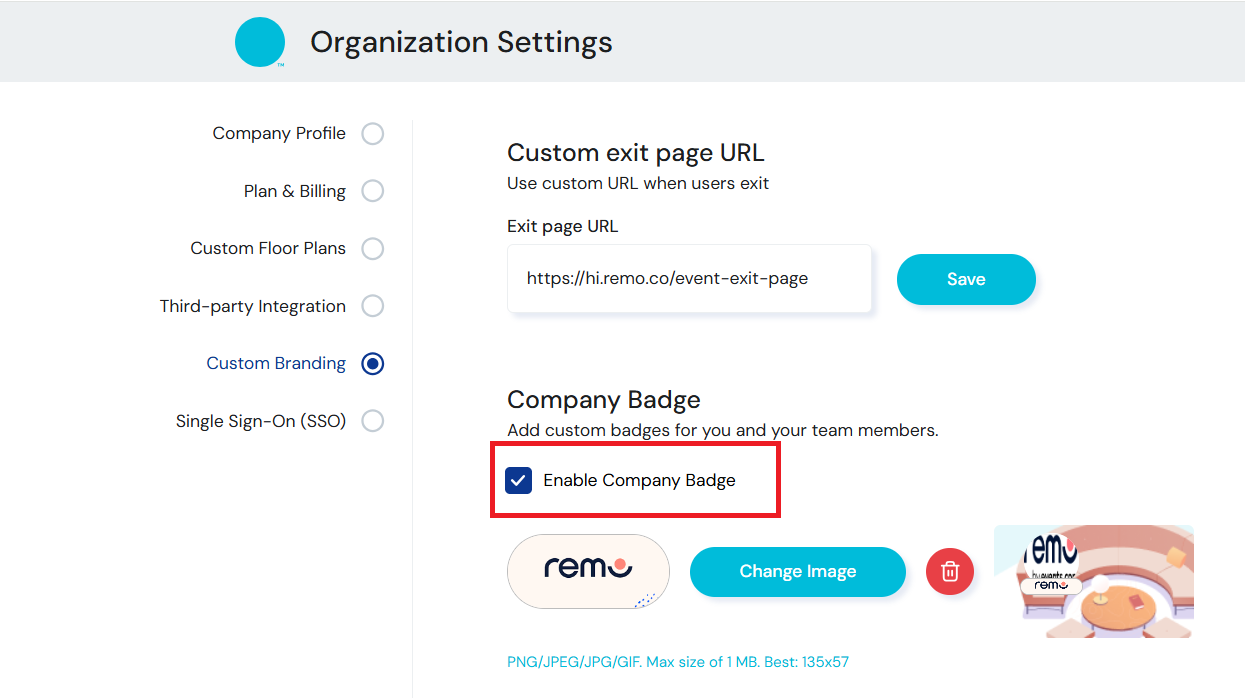Select the Third-party Integration radio button
Screen dimensions: 1245x698
(x=372, y=306)
